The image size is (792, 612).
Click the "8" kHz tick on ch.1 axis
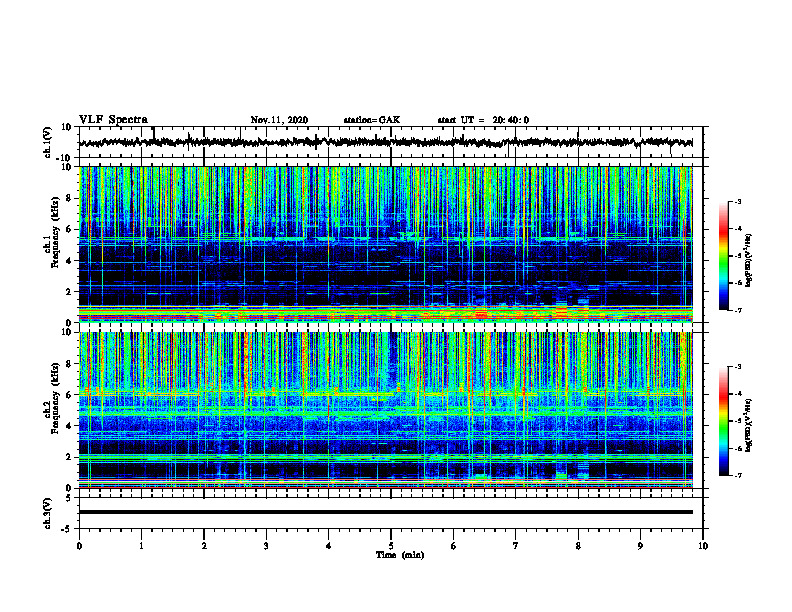69,198
